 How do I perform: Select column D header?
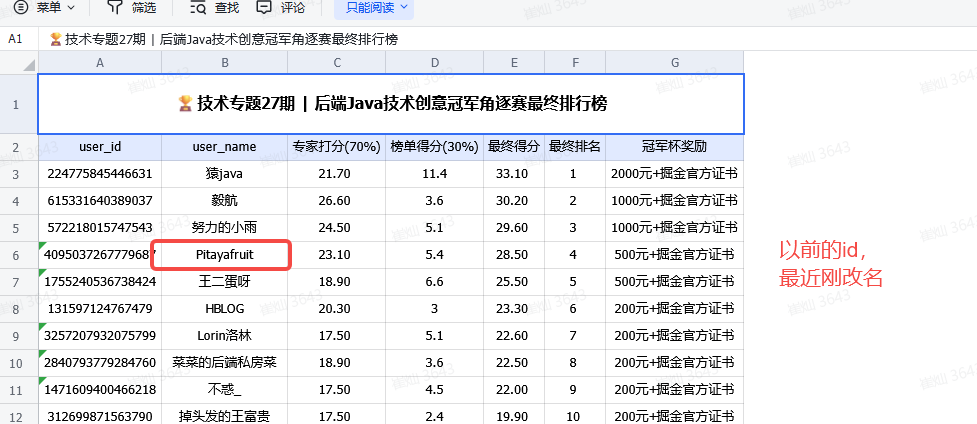click(x=434, y=62)
